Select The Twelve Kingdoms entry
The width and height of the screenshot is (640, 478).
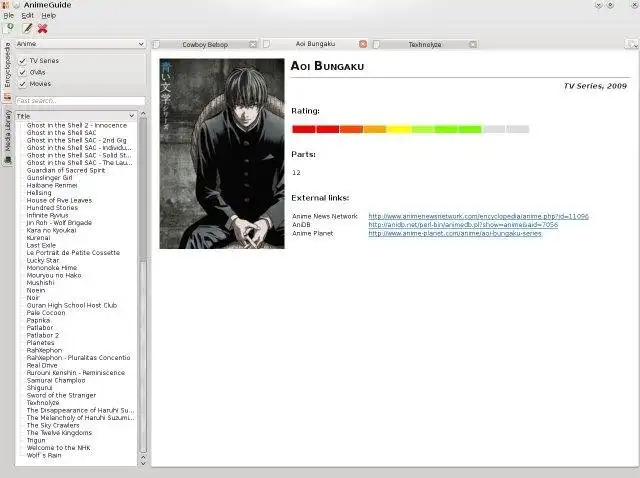(x=59, y=433)
